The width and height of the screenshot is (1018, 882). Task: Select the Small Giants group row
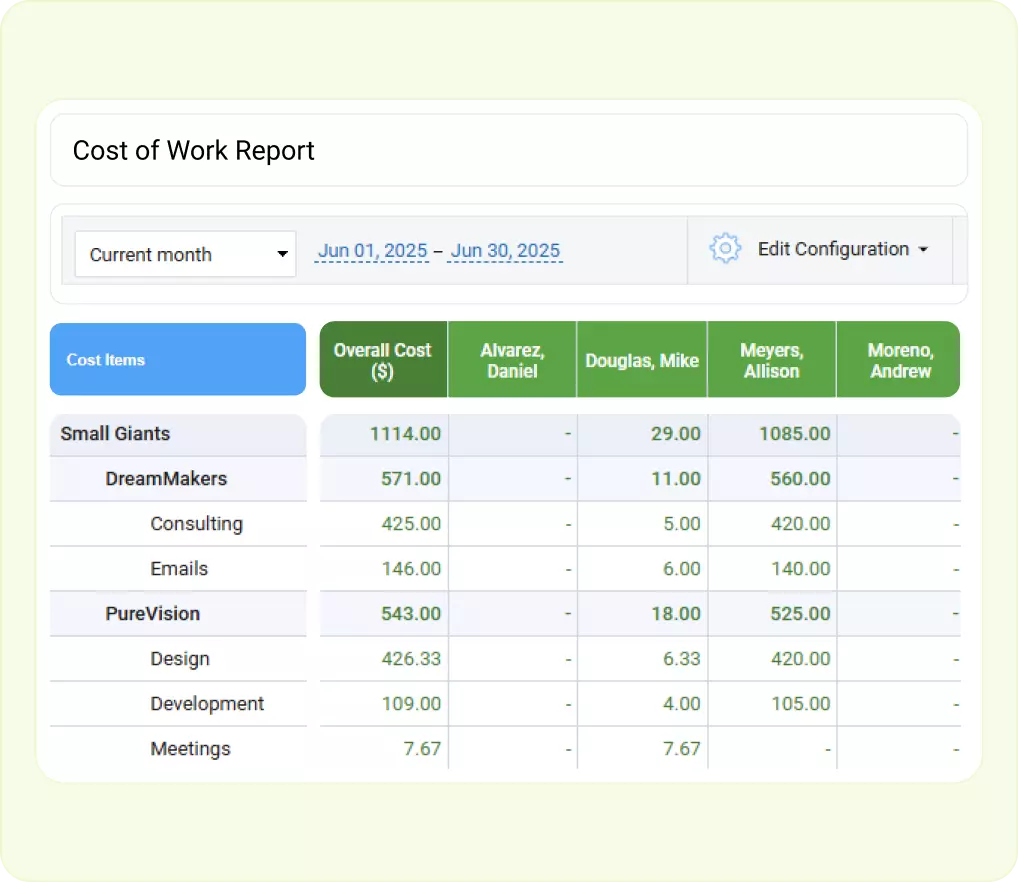pos(114,434)
